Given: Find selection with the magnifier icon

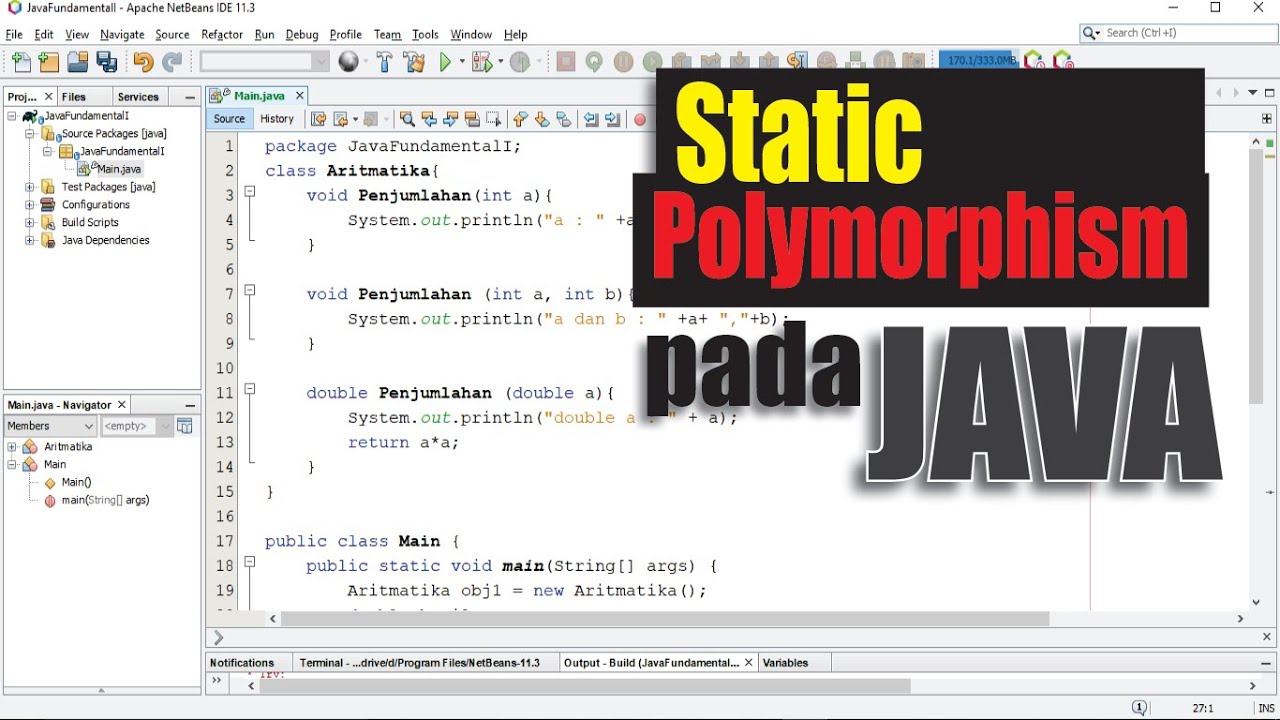Looking at the screenshot, I should point(407,119).
